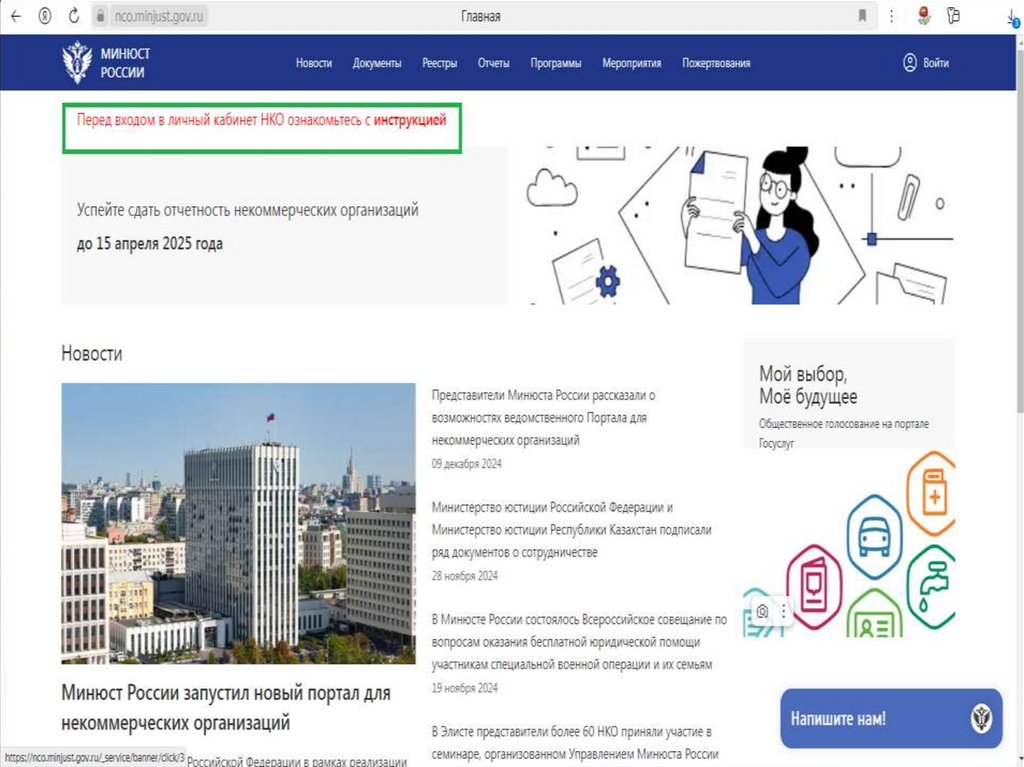Image resolution: width=1024 pixels, height=767 pixels.
Task: Open the Программы menu item
Action: 556,63
